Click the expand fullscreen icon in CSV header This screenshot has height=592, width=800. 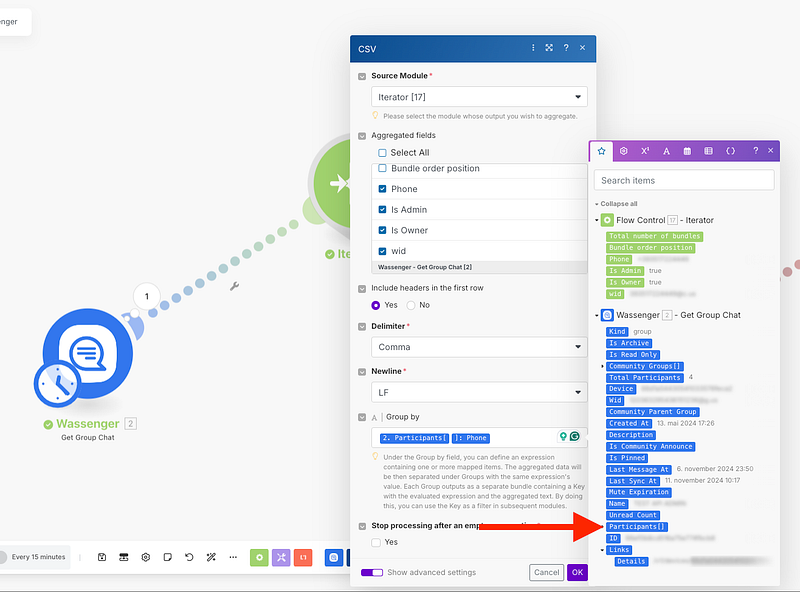(549, 48)
